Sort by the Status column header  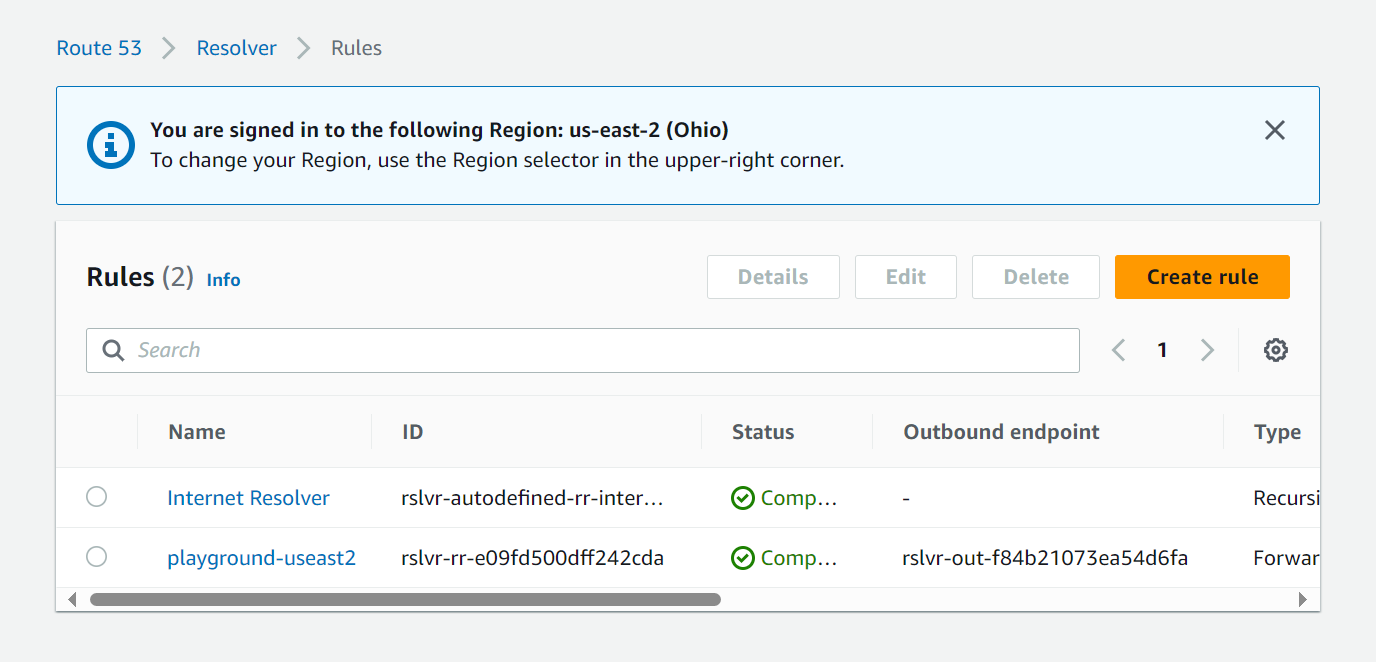tap(763, 431)
